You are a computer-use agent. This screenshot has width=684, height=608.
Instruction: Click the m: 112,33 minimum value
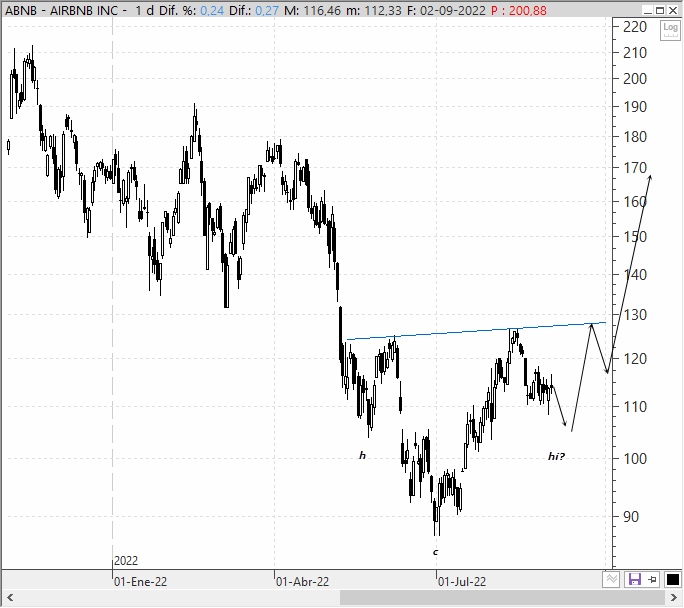coord(374,10)
